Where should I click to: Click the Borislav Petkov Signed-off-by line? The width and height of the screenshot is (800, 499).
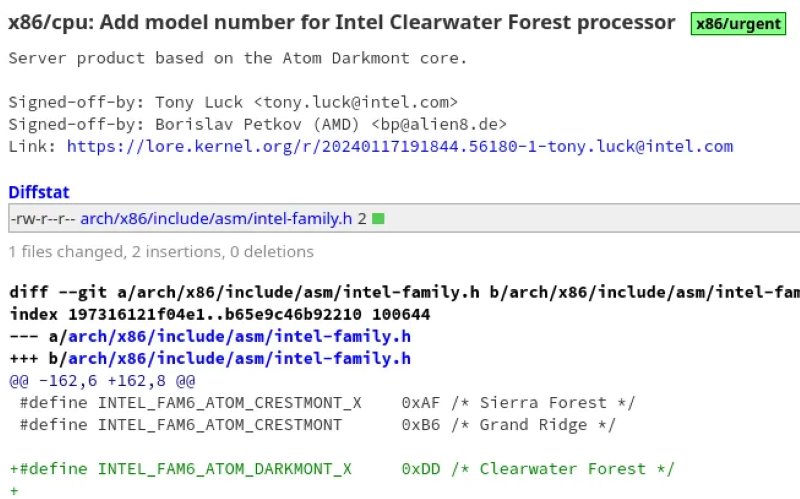(x=258, y=124)
